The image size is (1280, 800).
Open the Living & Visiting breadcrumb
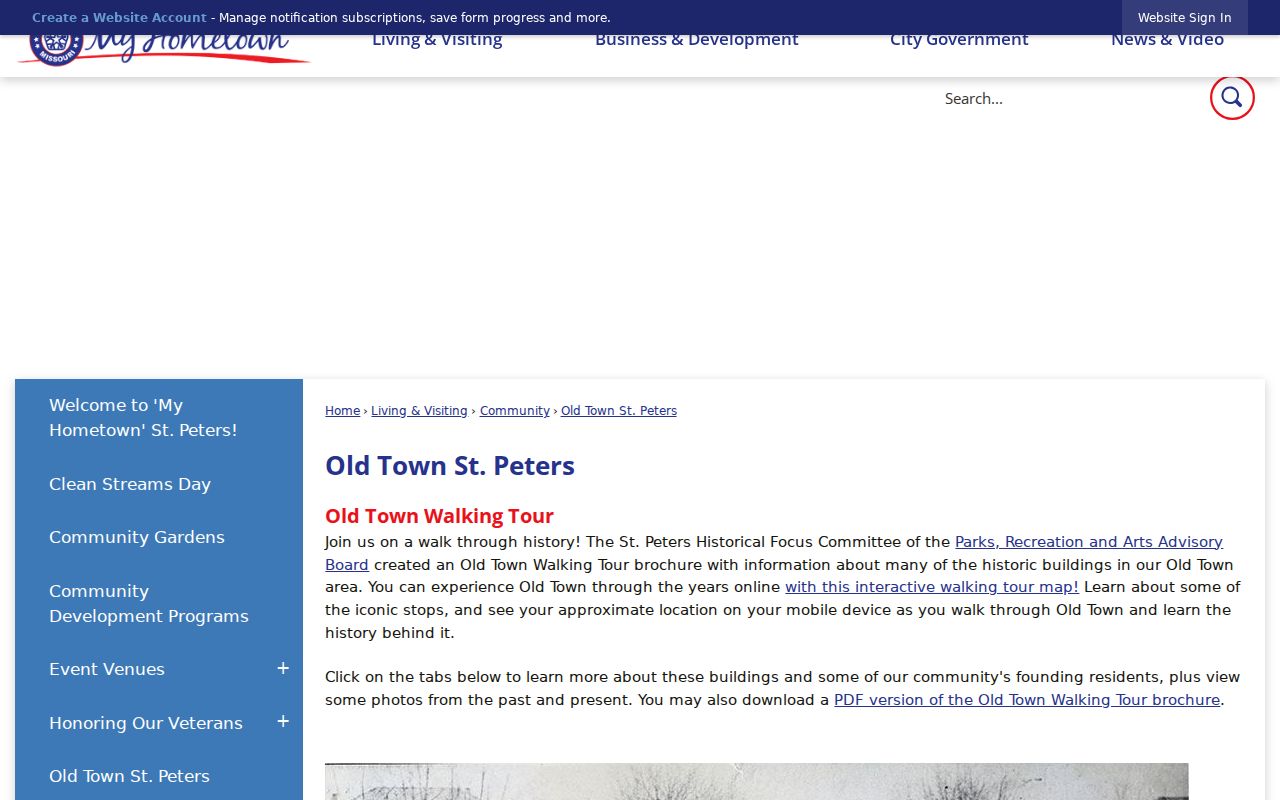coord(419,411)
